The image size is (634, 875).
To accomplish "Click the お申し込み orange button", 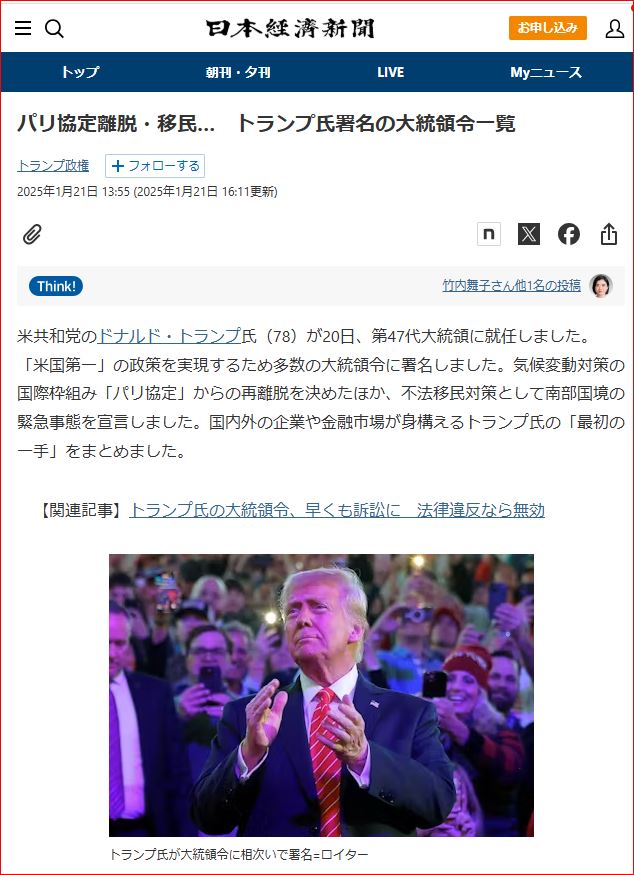I will [x=547, y=28].
